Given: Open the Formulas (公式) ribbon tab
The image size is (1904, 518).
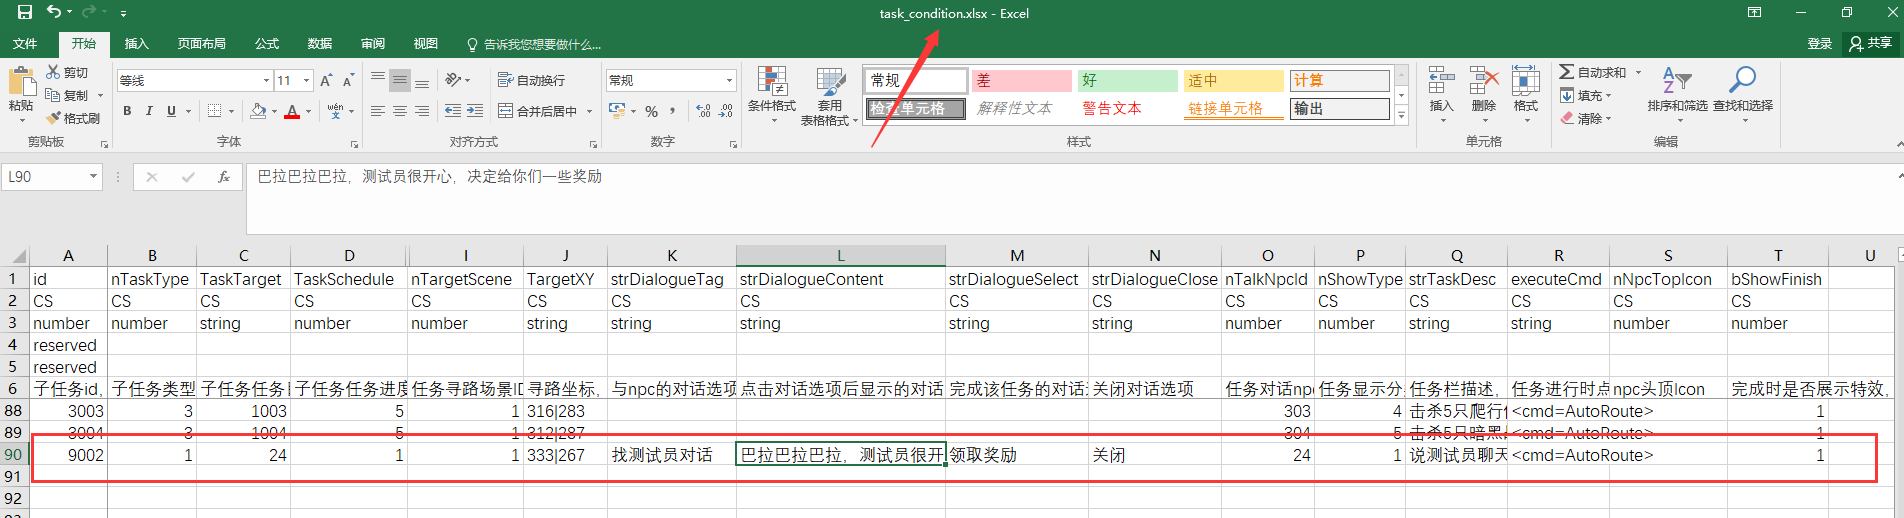Looking at the screenshot, I should [x=267, y=44].
